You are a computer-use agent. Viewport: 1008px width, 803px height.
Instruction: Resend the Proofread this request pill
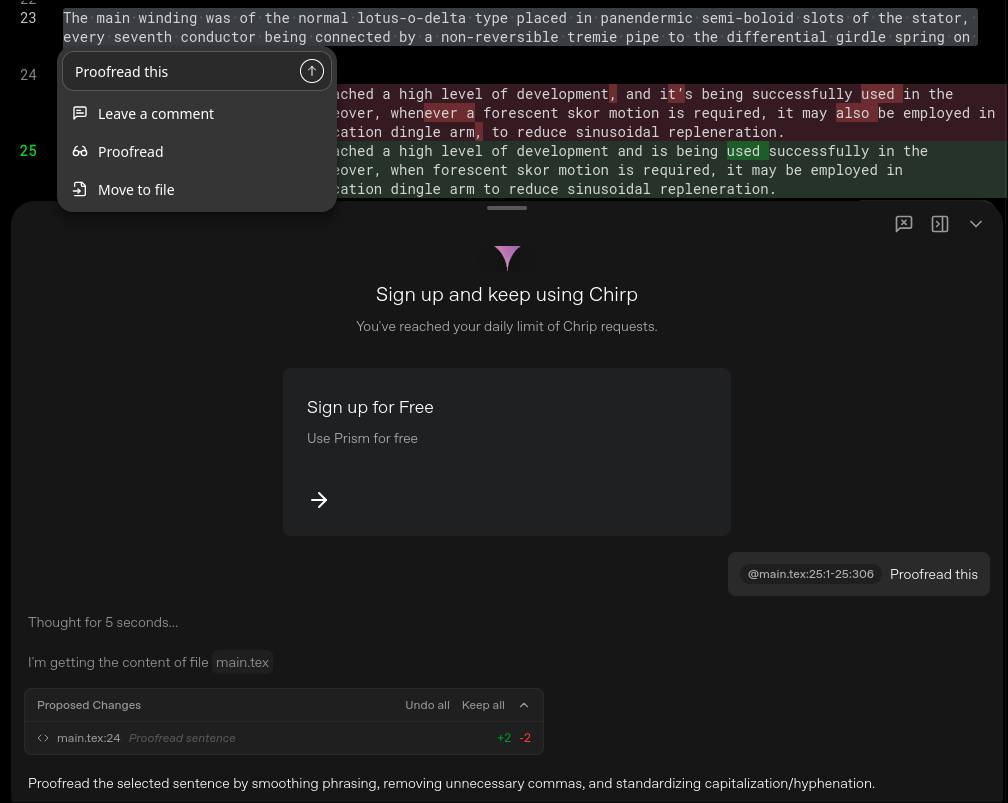(933, 574)
